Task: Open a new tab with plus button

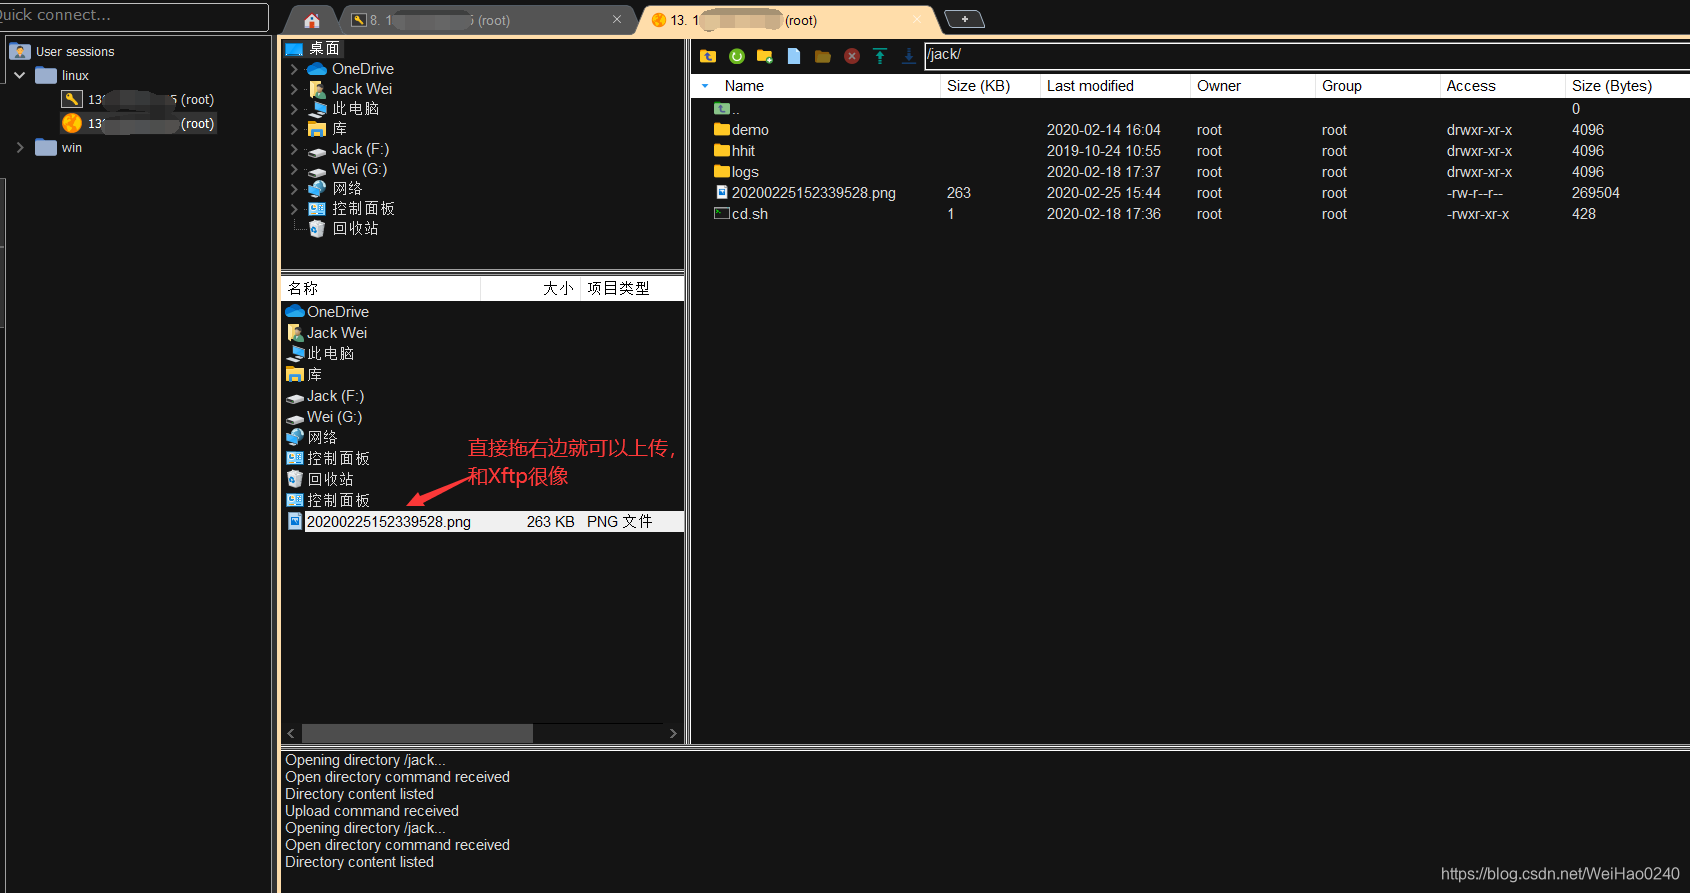Action: tap(964, 19)
